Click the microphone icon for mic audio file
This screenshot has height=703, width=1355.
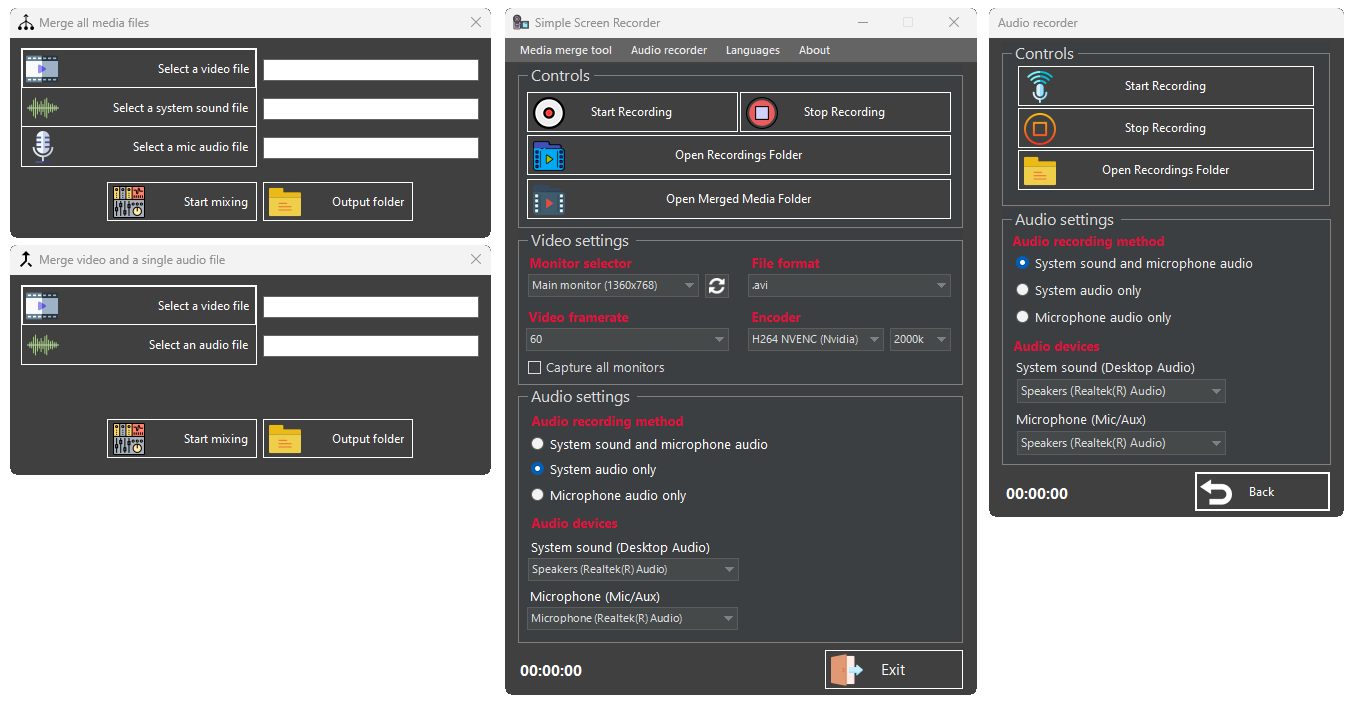(41, 145)
